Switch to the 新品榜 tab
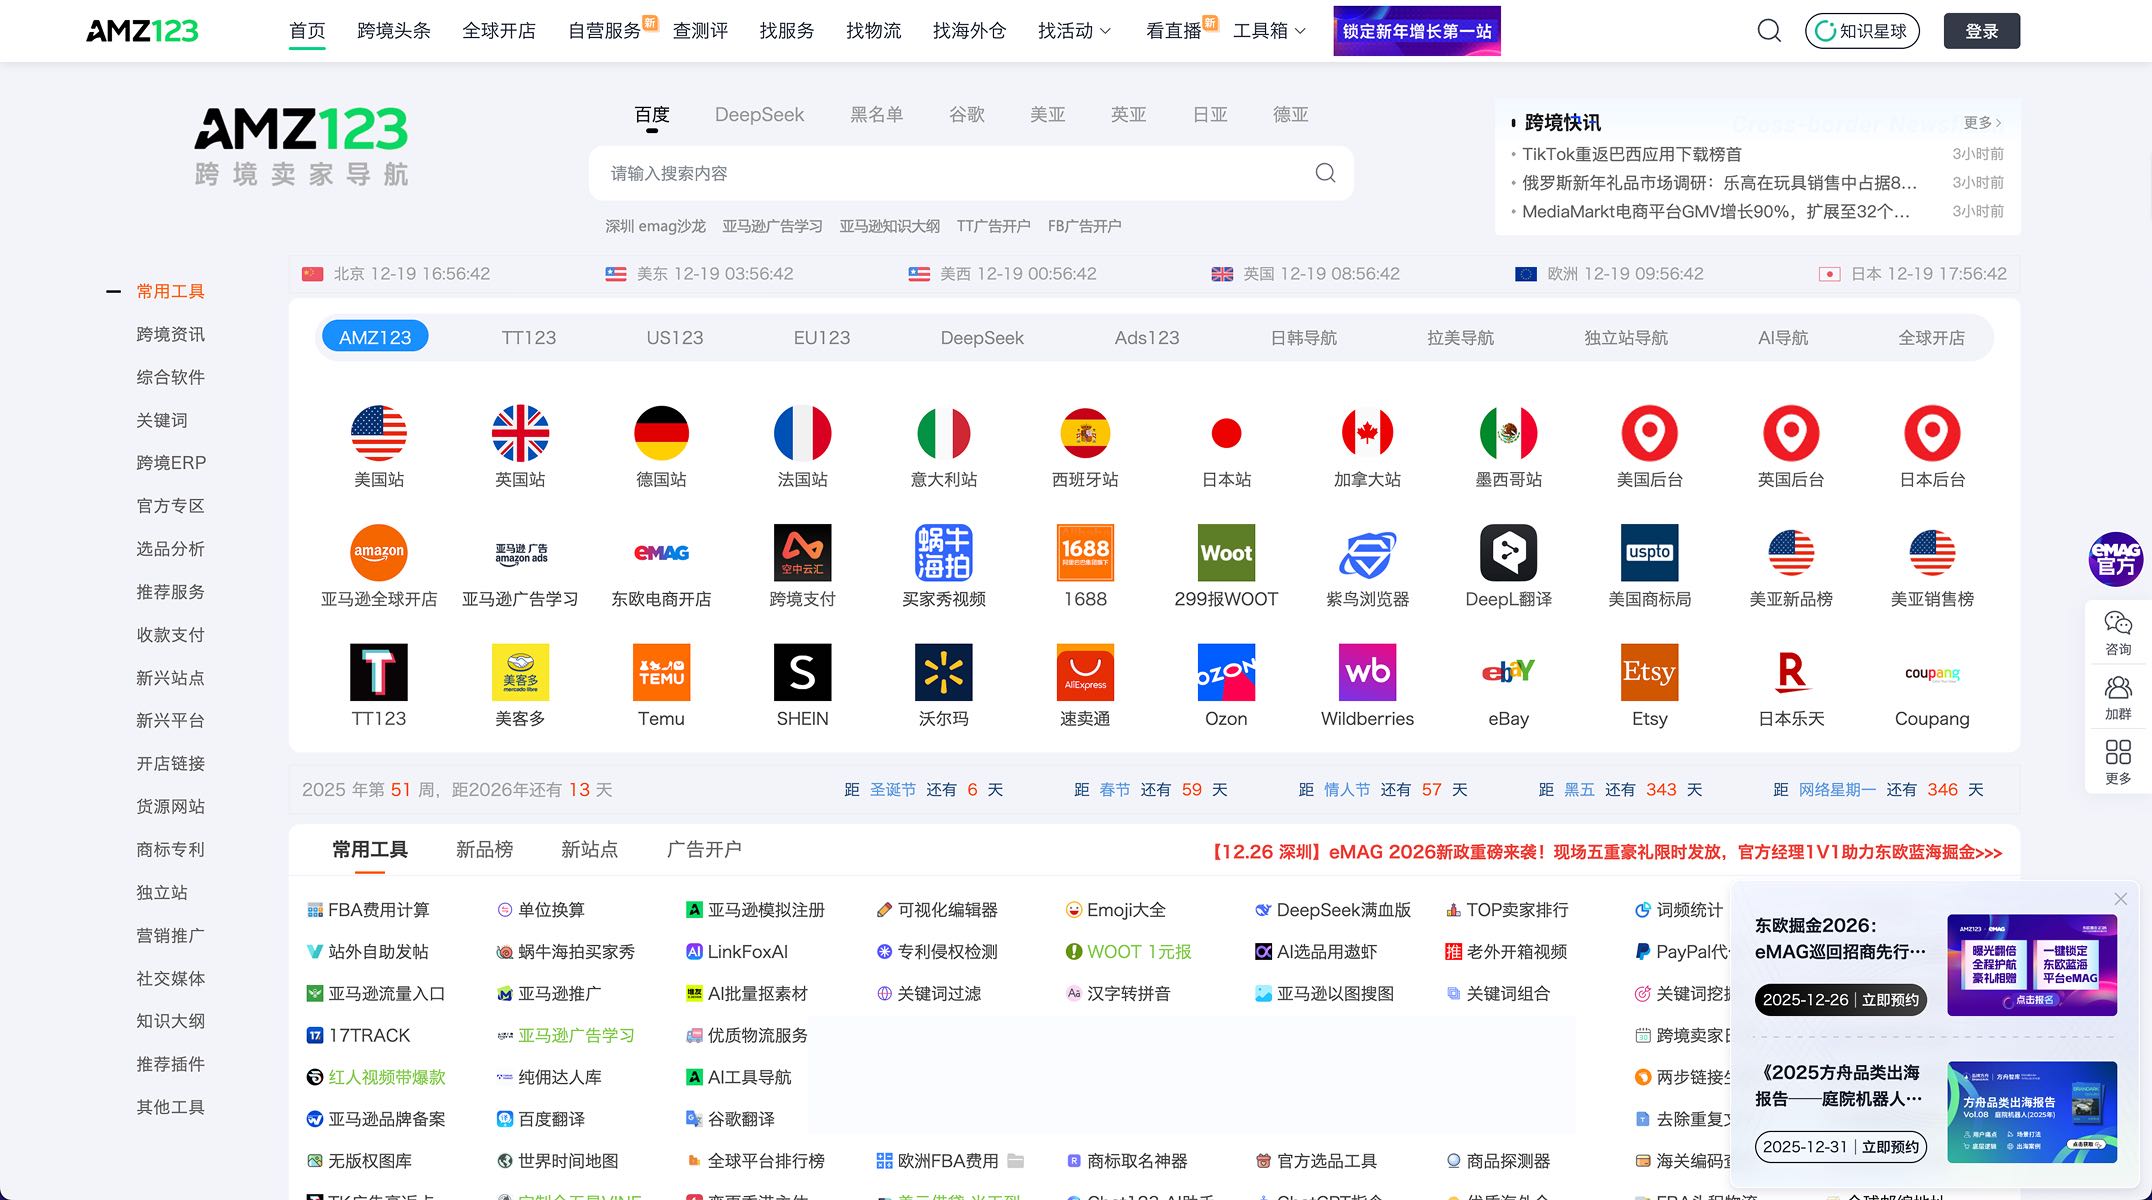2152x1200 pixels. (484, 849)
